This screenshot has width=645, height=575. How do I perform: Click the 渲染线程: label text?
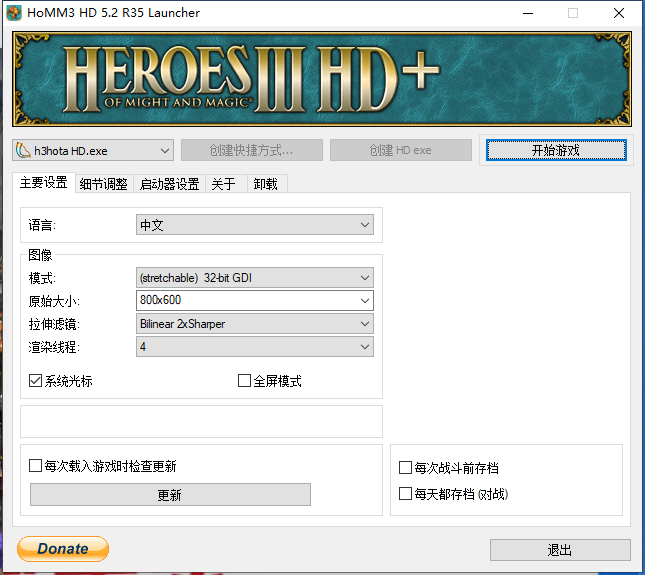coord(53,348)
